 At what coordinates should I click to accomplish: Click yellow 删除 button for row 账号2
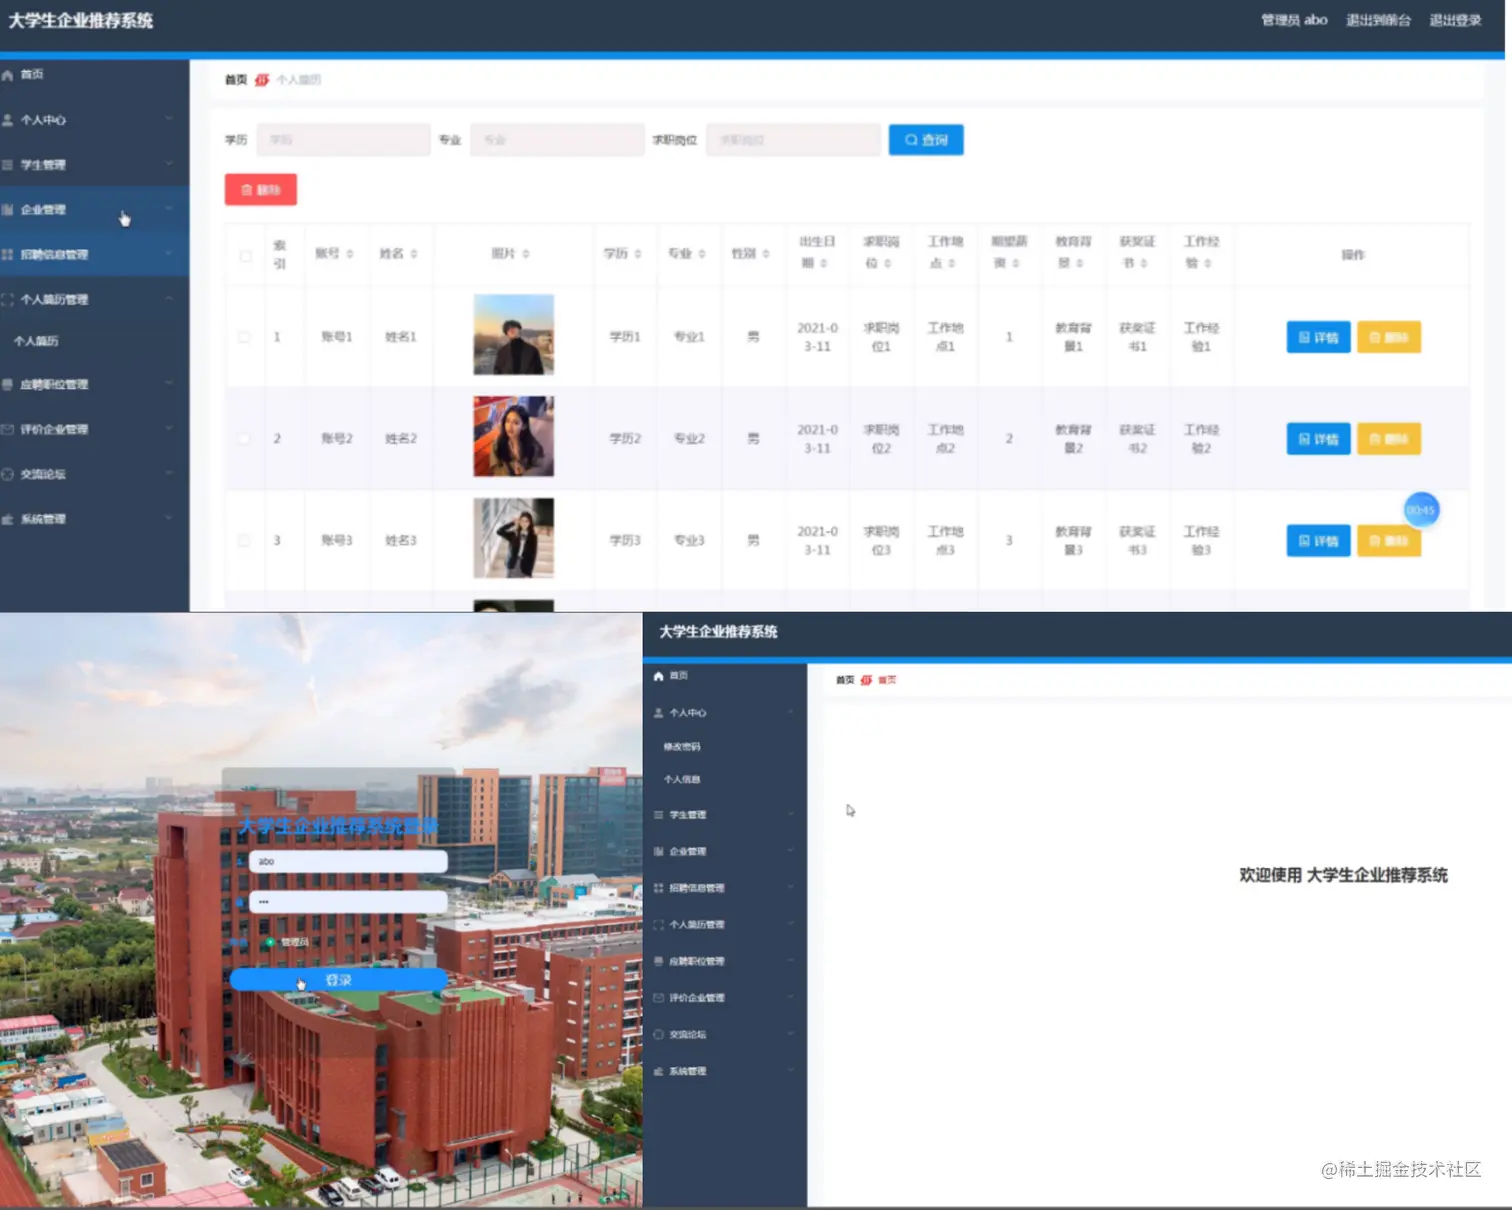(1389, 439)
